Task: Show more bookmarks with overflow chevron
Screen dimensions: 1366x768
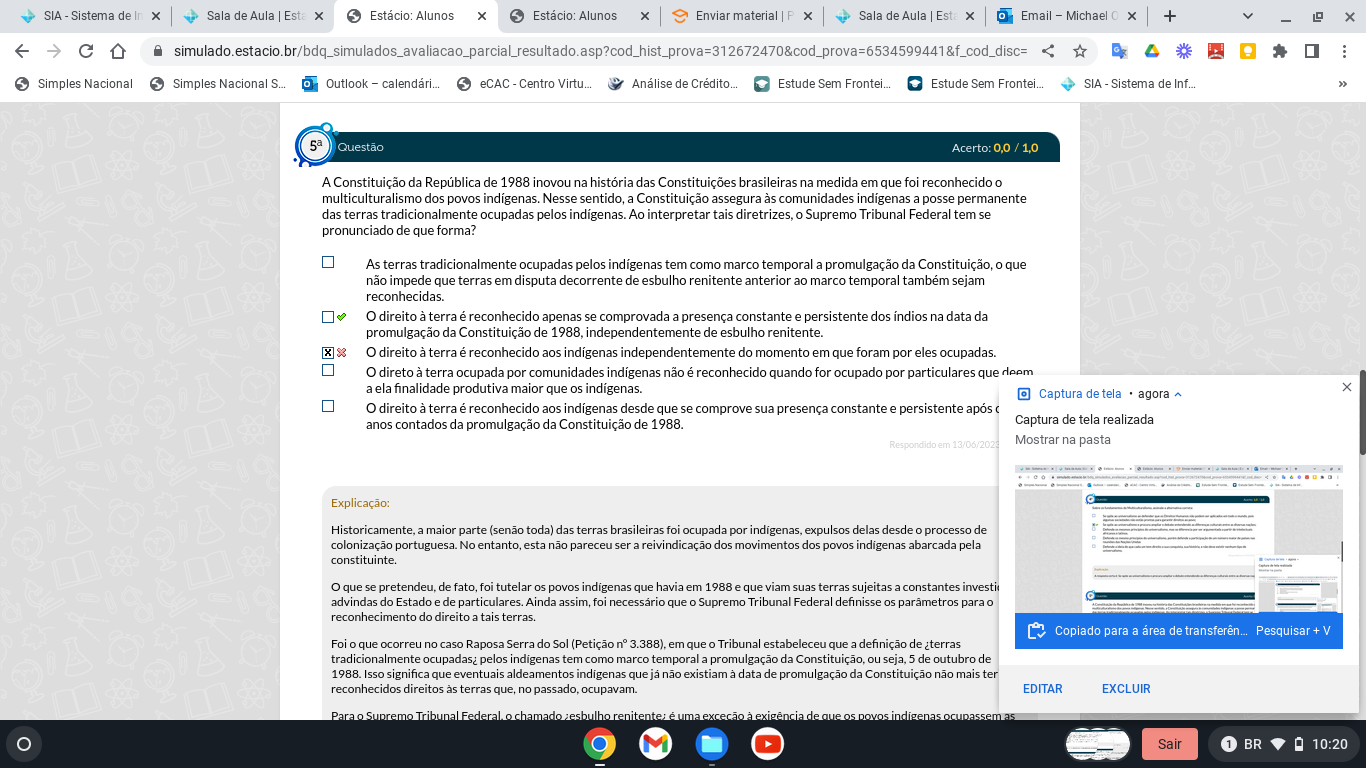Action: (x=1343, y=84)
